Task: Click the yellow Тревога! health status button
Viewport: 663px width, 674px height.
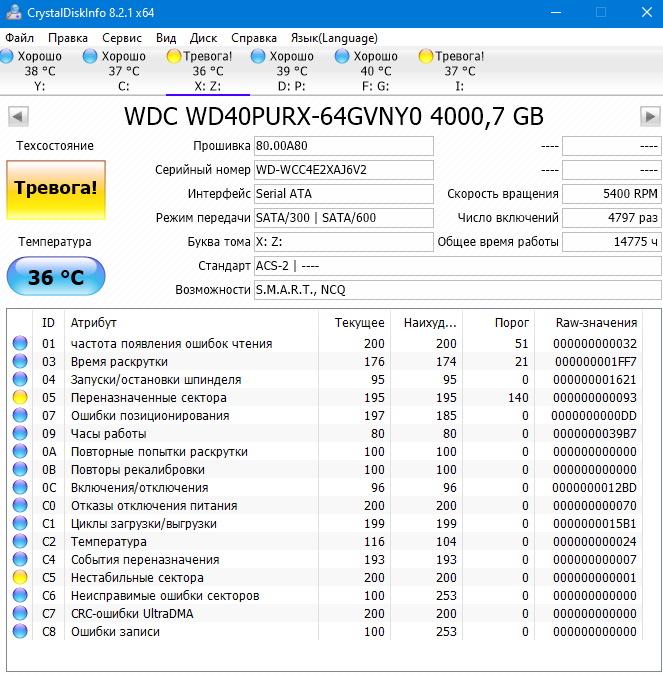Action: pos(56,190)
